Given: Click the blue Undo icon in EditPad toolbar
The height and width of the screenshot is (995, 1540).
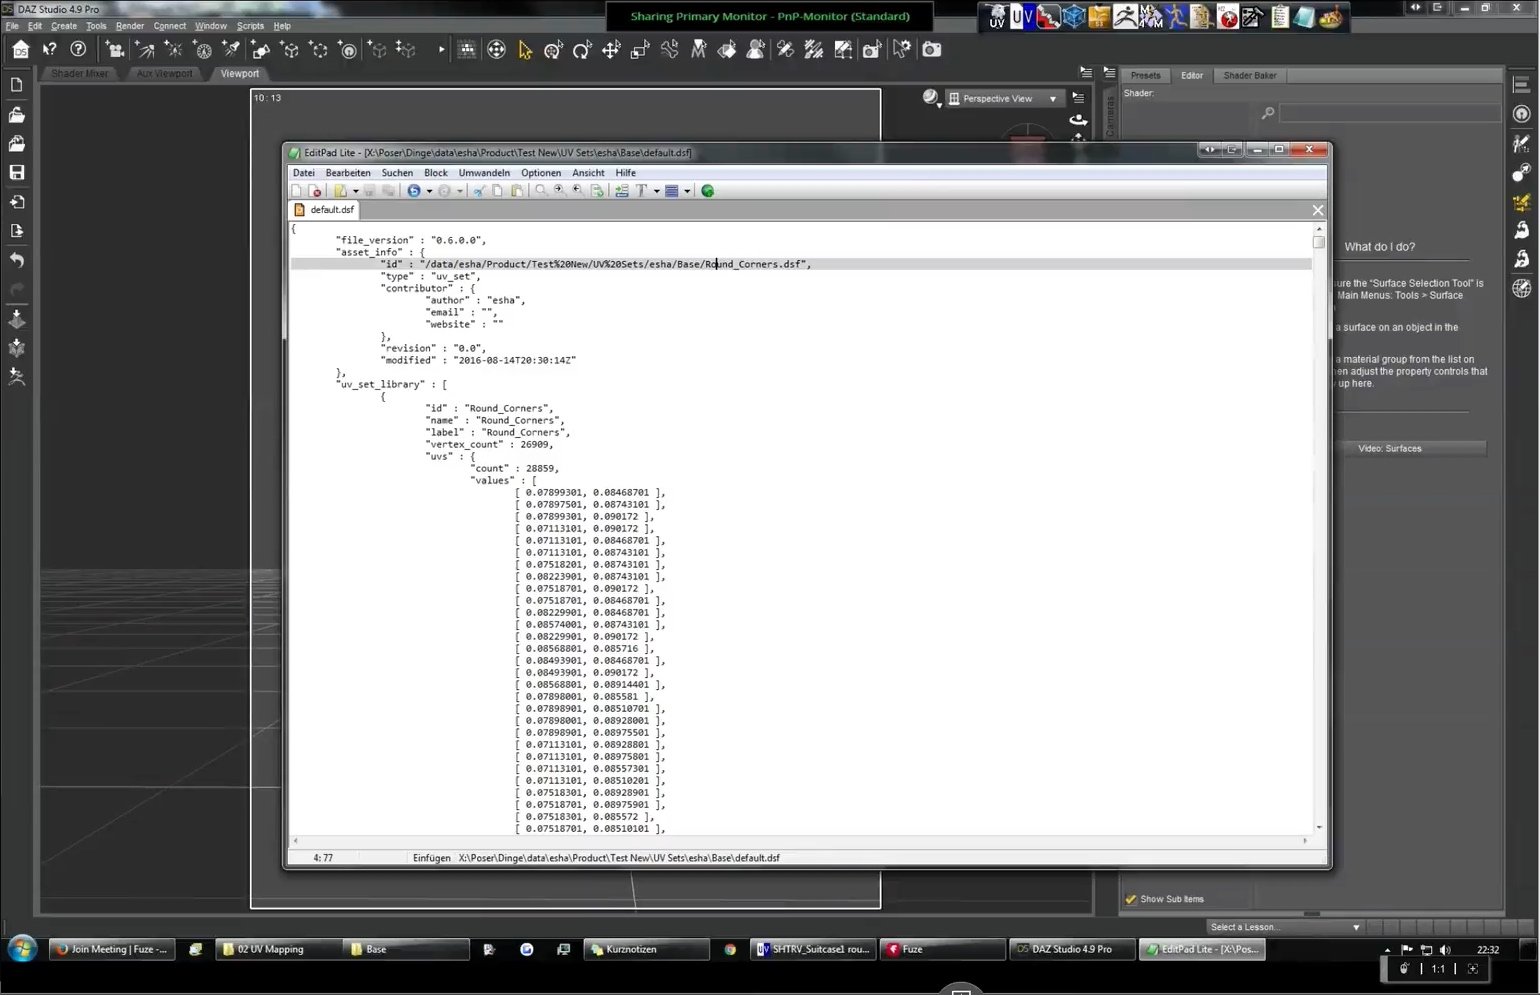Looking at the screenshot, I should (413, 191).
